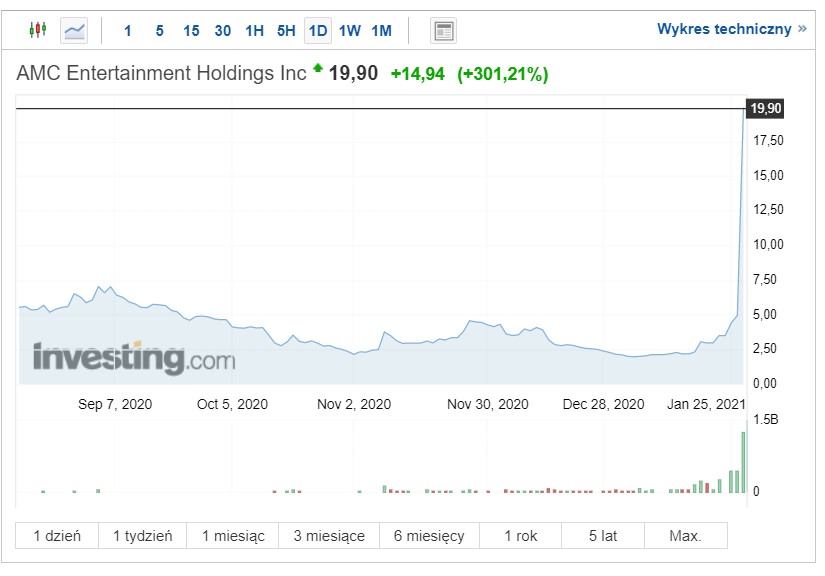Click the AMC Entertainment Holdings Inc title
Viewport: 825px width, 576px height.
pyautogui.click(x=162, y=73)
